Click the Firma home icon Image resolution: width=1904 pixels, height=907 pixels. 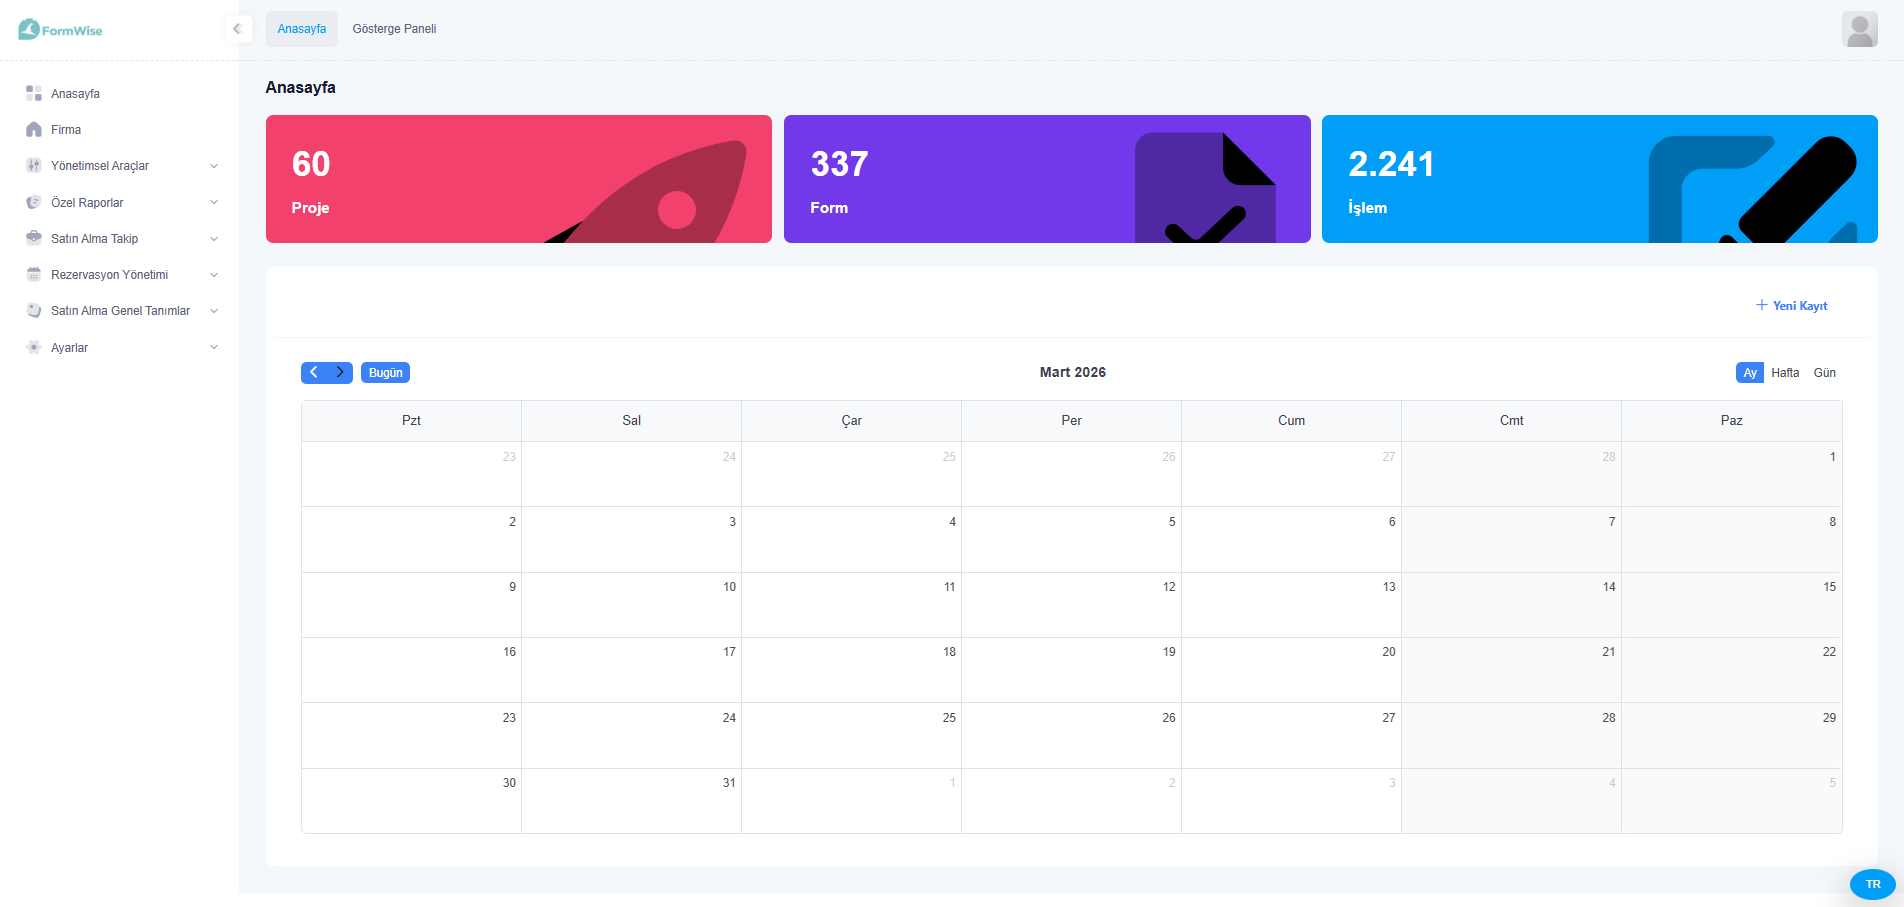(x=34, y=130)
